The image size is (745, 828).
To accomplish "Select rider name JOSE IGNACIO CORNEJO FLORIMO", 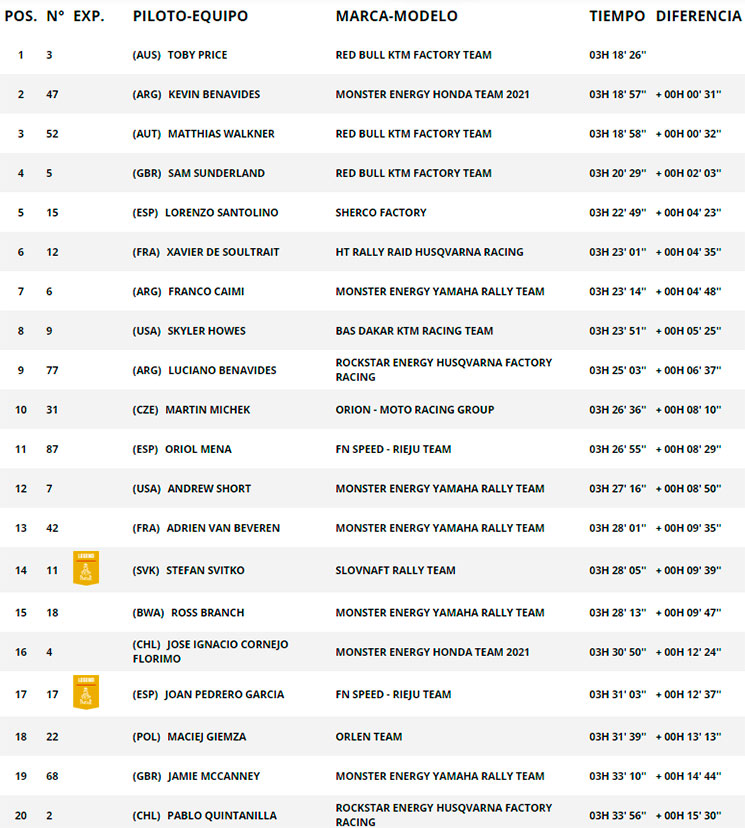I will 211,652.
